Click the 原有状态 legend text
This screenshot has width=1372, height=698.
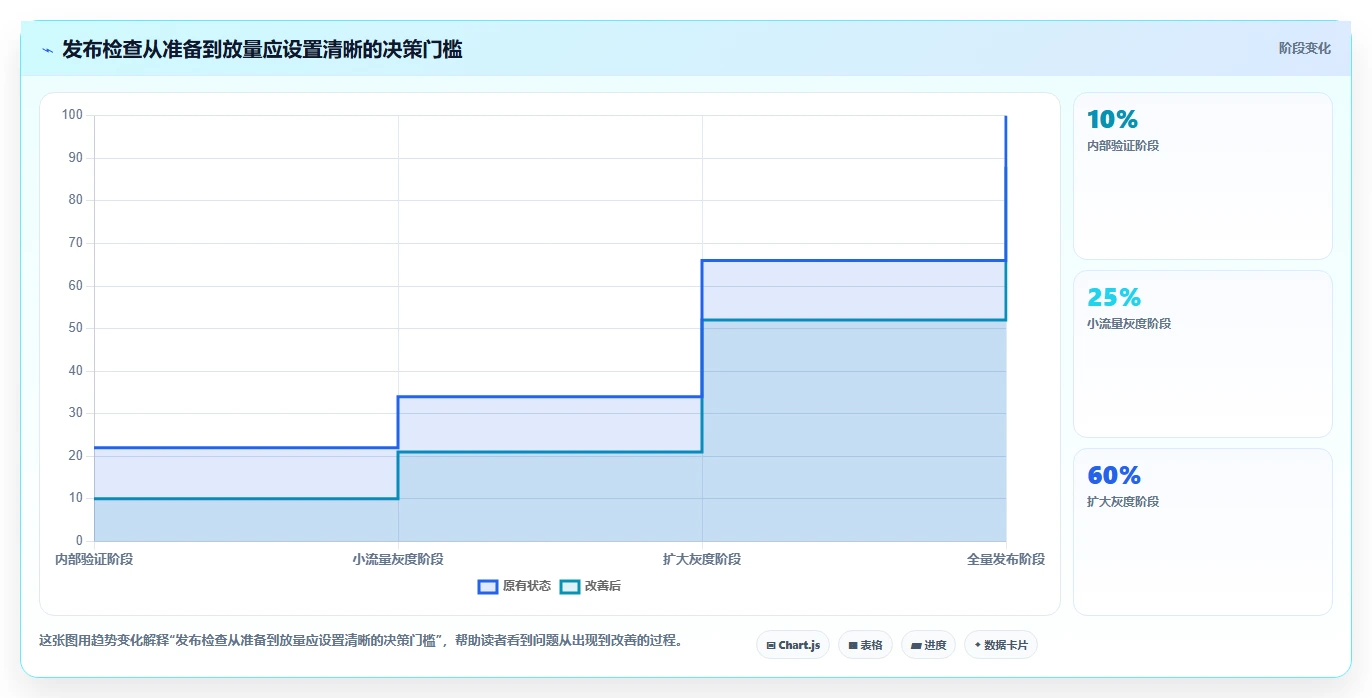coord(527,586)
